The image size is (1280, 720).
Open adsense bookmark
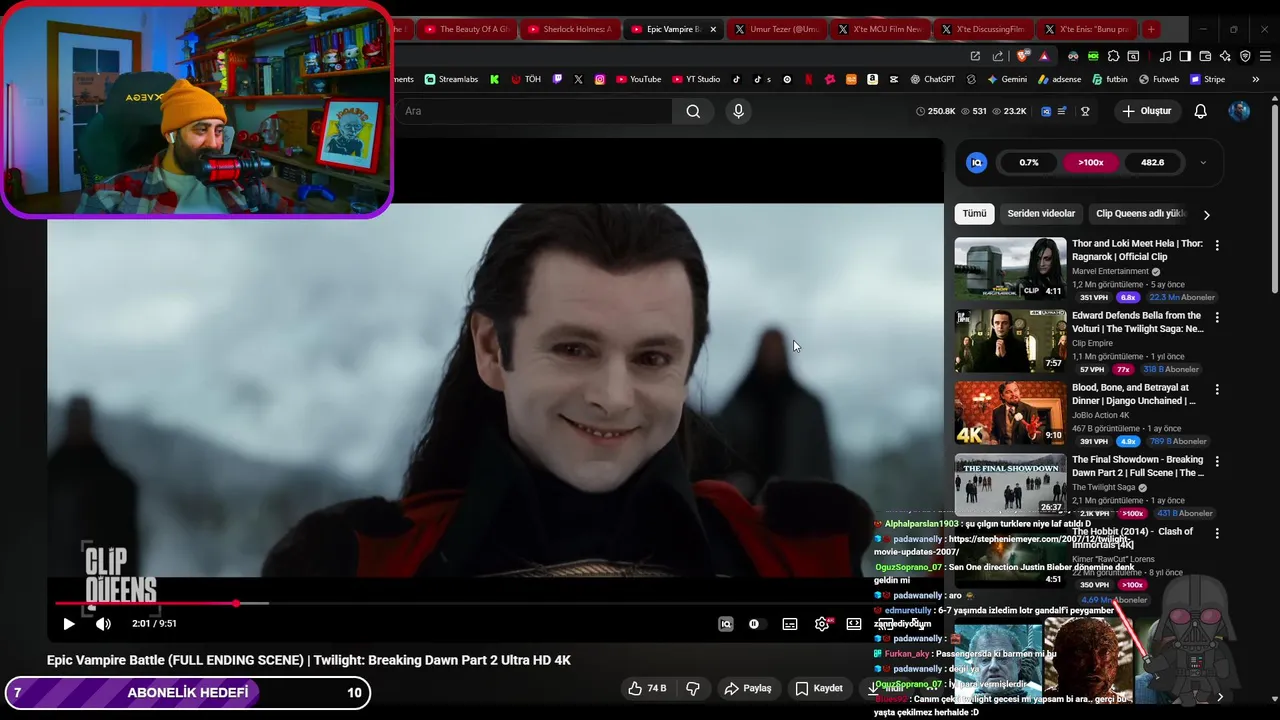click(x=1059, y=80)
